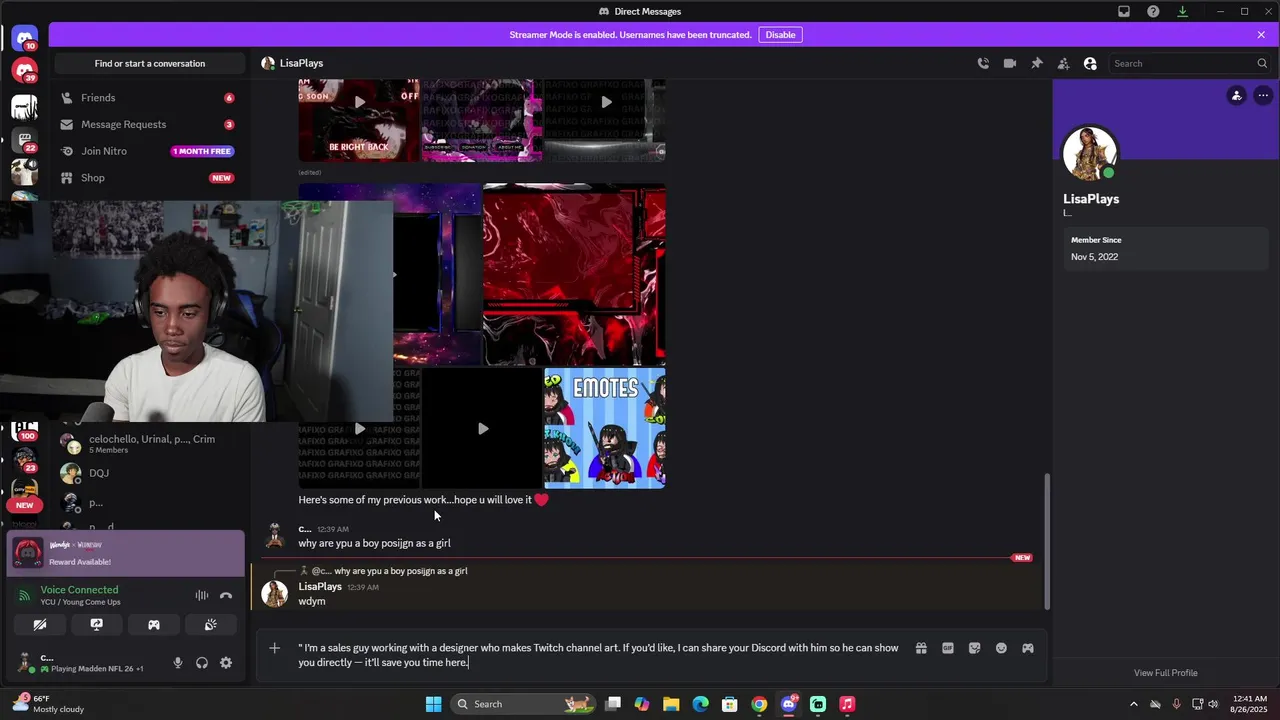This screenshot has width=1280, height=720.
Task: Toggle noise suppression icon
Action: [x=202, y=596]
